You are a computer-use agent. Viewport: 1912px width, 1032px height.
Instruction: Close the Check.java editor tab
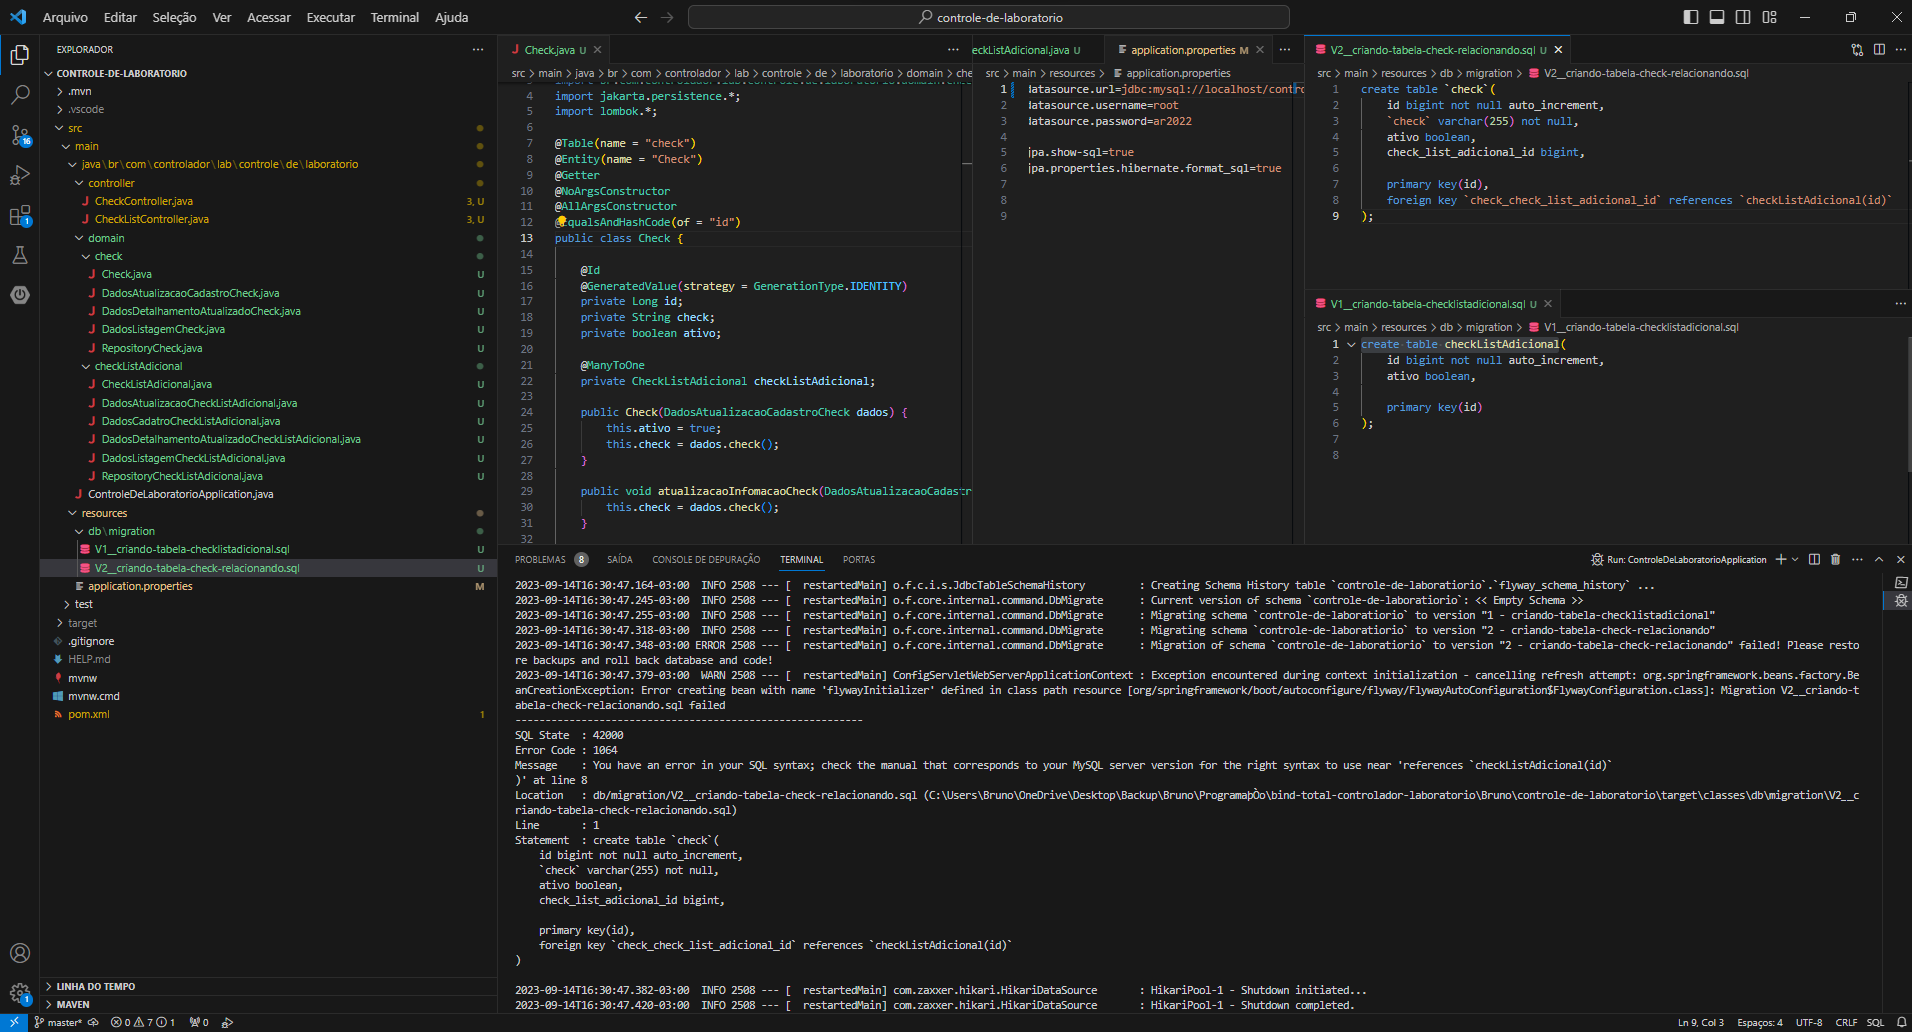coord(597,49)
